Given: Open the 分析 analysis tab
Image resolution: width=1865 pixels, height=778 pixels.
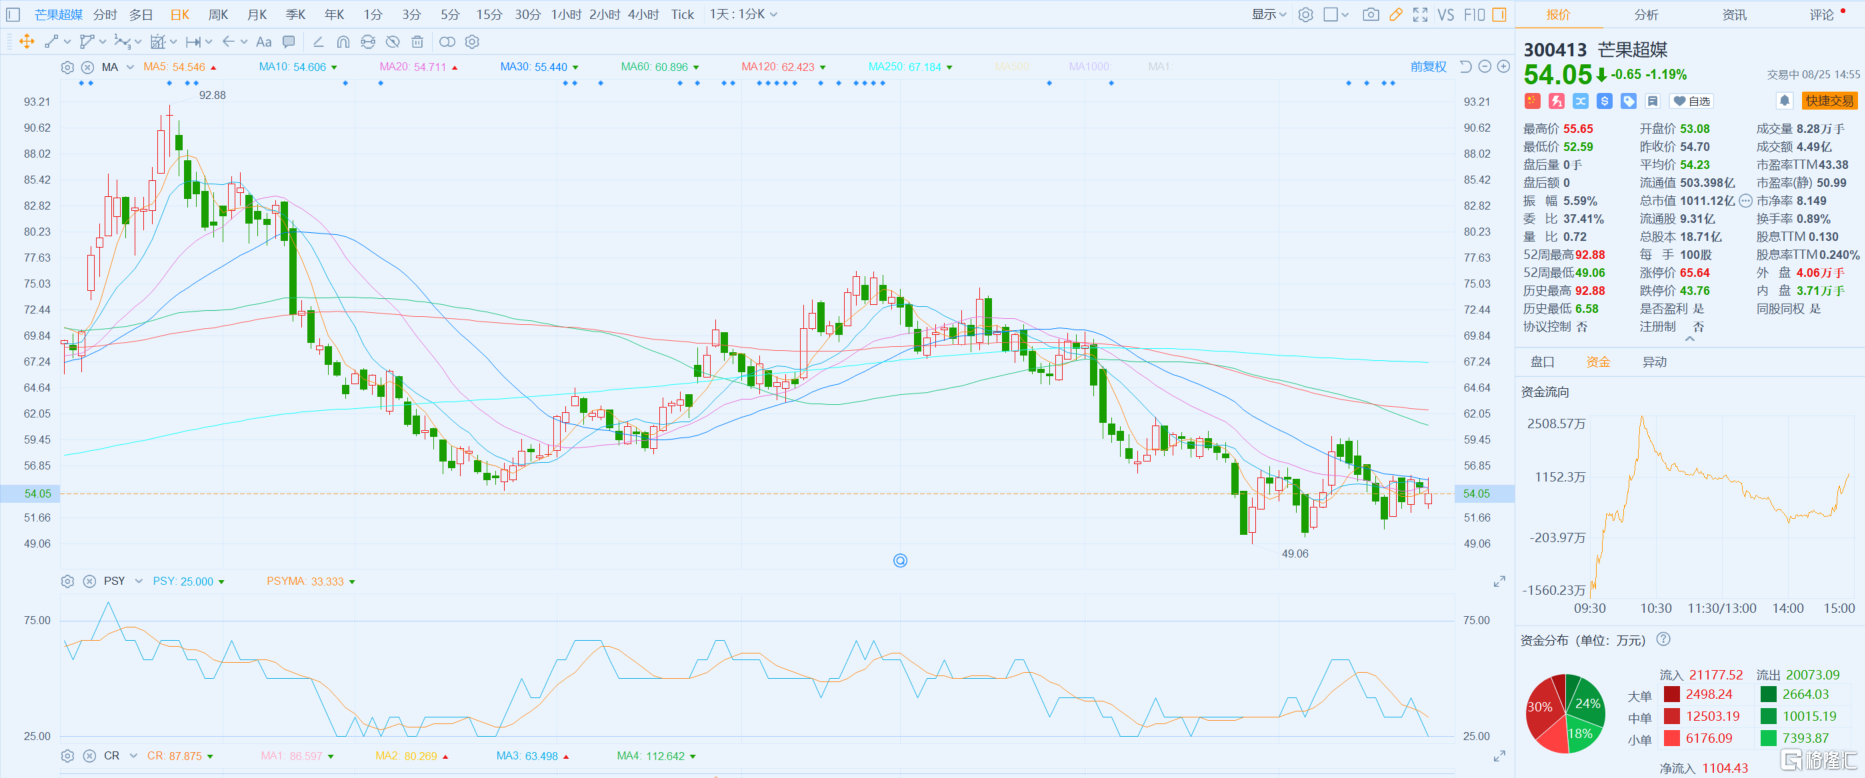Looking at the screenshot, I should point(1646,15).
